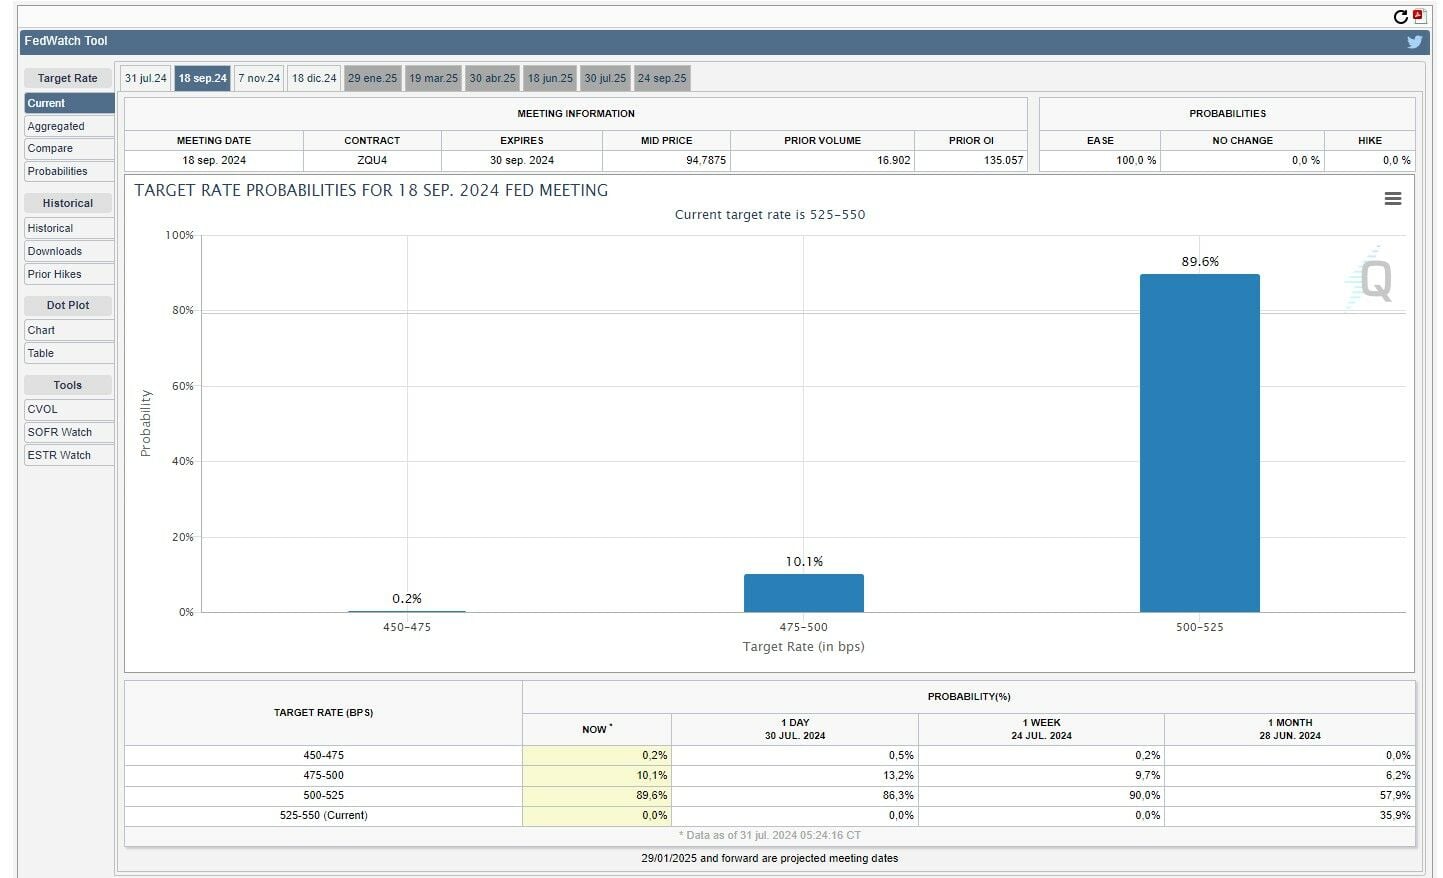Image resolution: width=1443 pixels, height=878 pixels.
Task: Click the 500-525 bar in chart
Action: 1199,443
